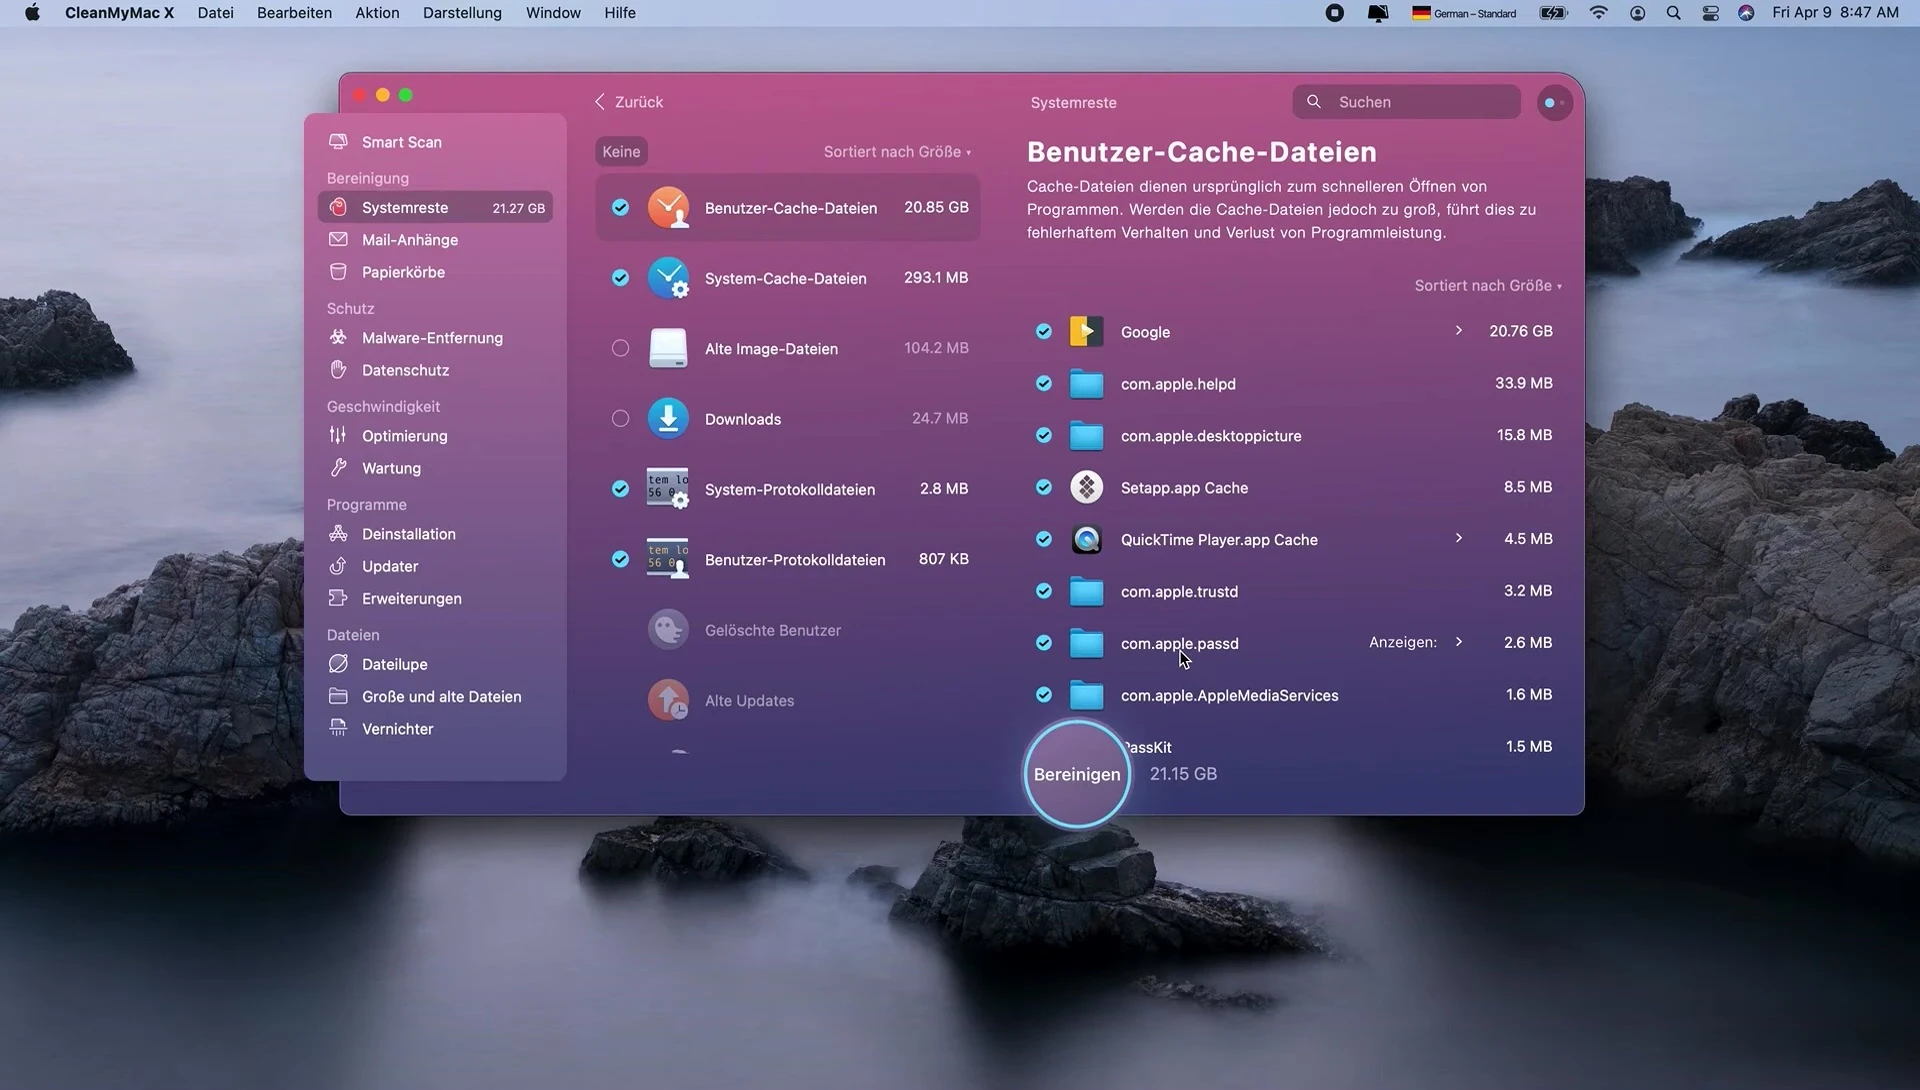Check Alte Image-Dateien checkbox
Screen dimensions: 1920x1090
(621, 348)
